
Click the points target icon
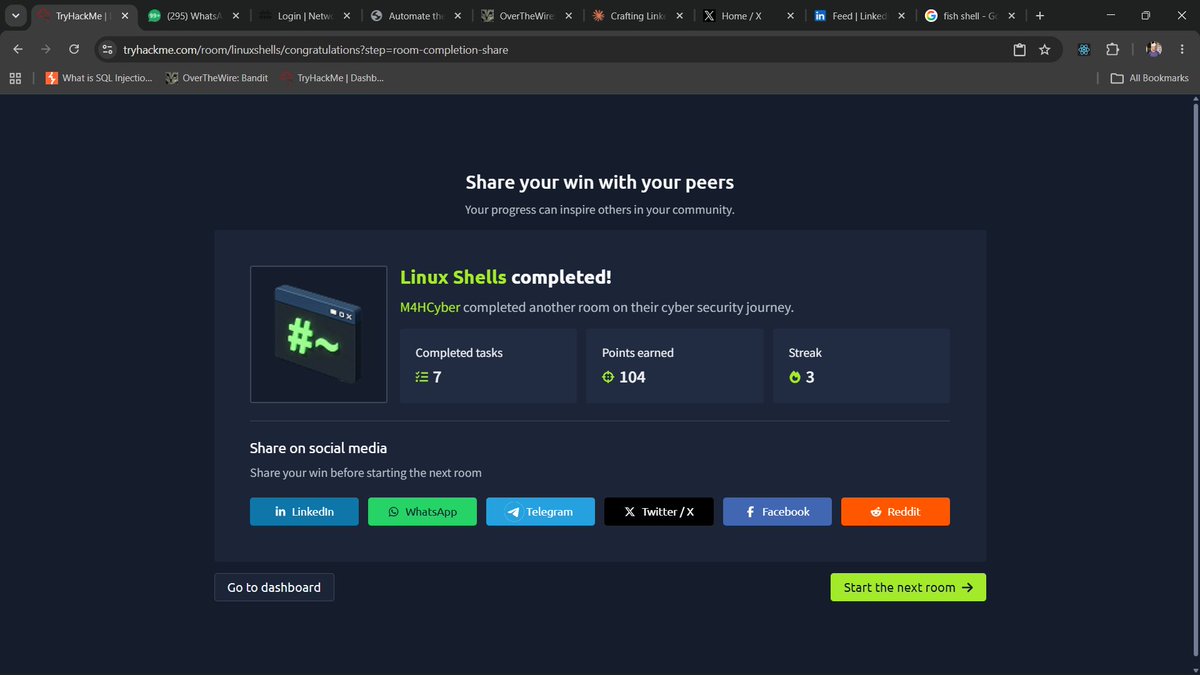pyautogui.click(x=608, y=377)
